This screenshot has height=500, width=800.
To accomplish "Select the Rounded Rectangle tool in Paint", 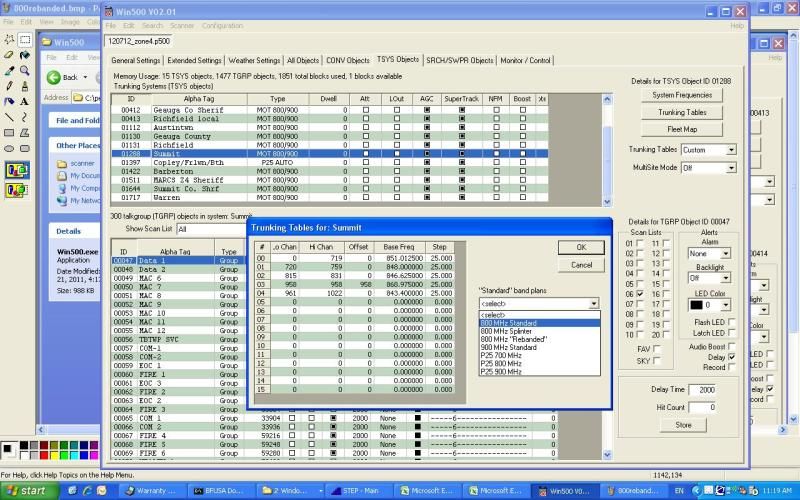I will pyautogui.click(x=24, y=148).
